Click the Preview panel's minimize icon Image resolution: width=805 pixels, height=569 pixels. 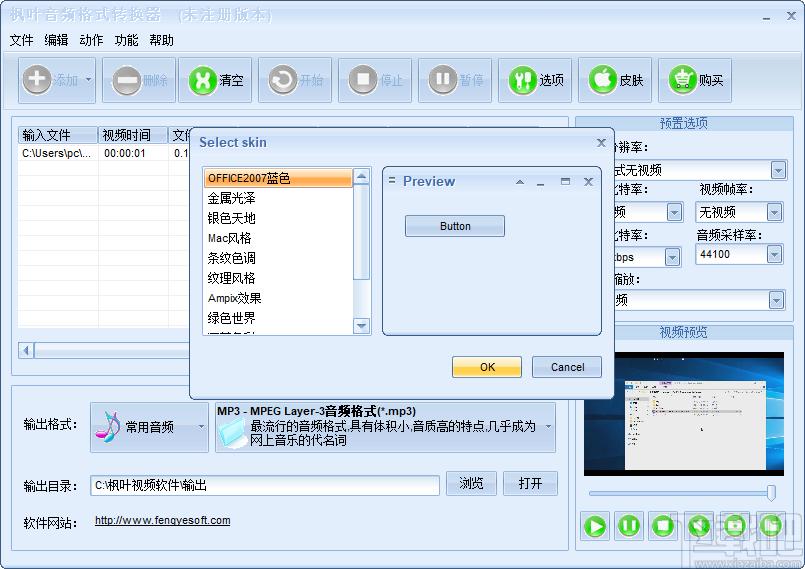coord(541,182)
